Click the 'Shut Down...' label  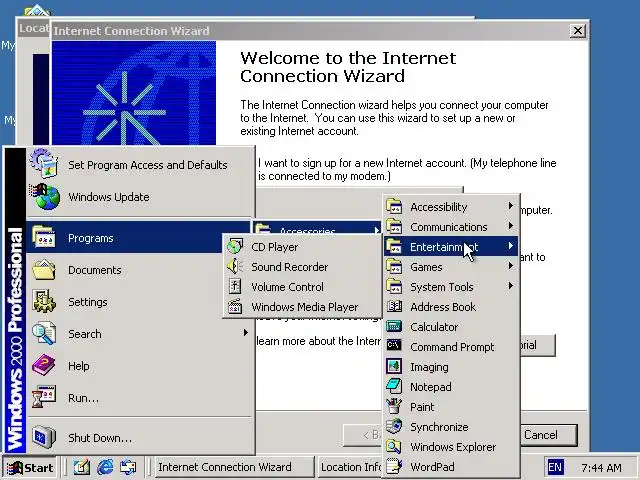100,438
